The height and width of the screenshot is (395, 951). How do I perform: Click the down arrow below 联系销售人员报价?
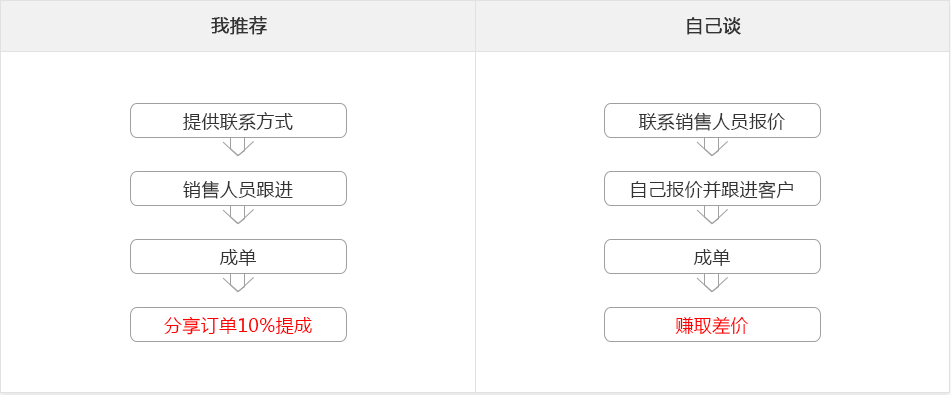pos(712,147)
